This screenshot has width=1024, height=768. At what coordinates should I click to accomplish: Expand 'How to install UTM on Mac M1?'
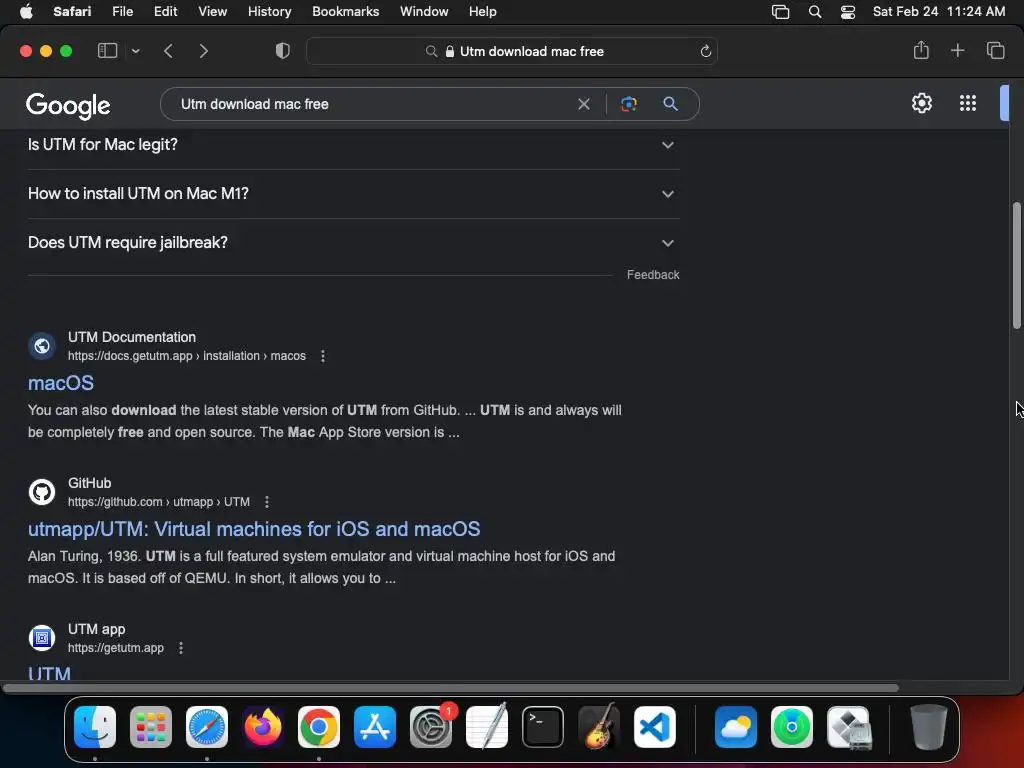pyautogui.click(x=353, y=193)
